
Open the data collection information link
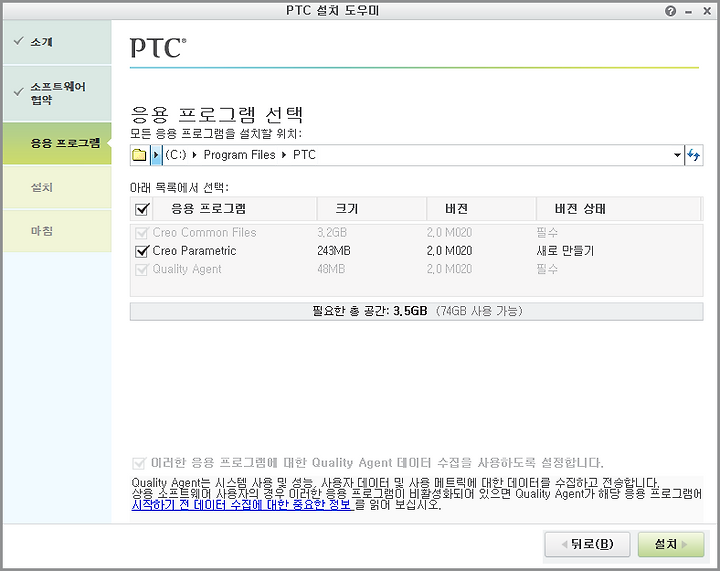click(242, 505)
